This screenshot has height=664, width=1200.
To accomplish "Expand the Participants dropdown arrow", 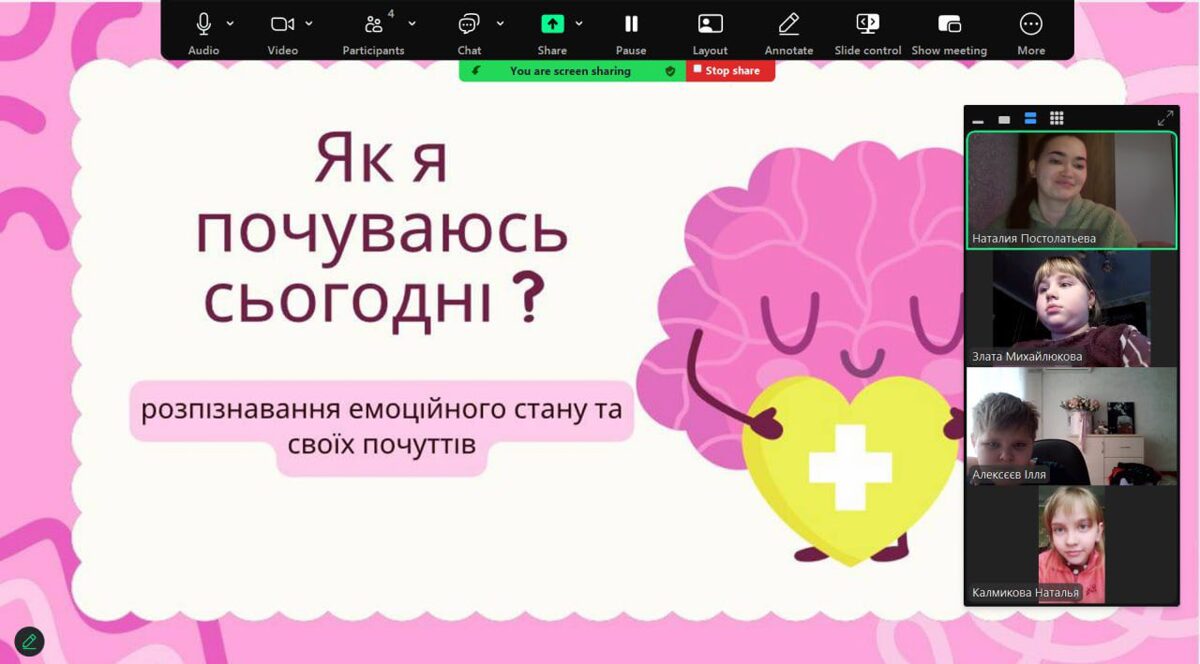I will point(412,23).
